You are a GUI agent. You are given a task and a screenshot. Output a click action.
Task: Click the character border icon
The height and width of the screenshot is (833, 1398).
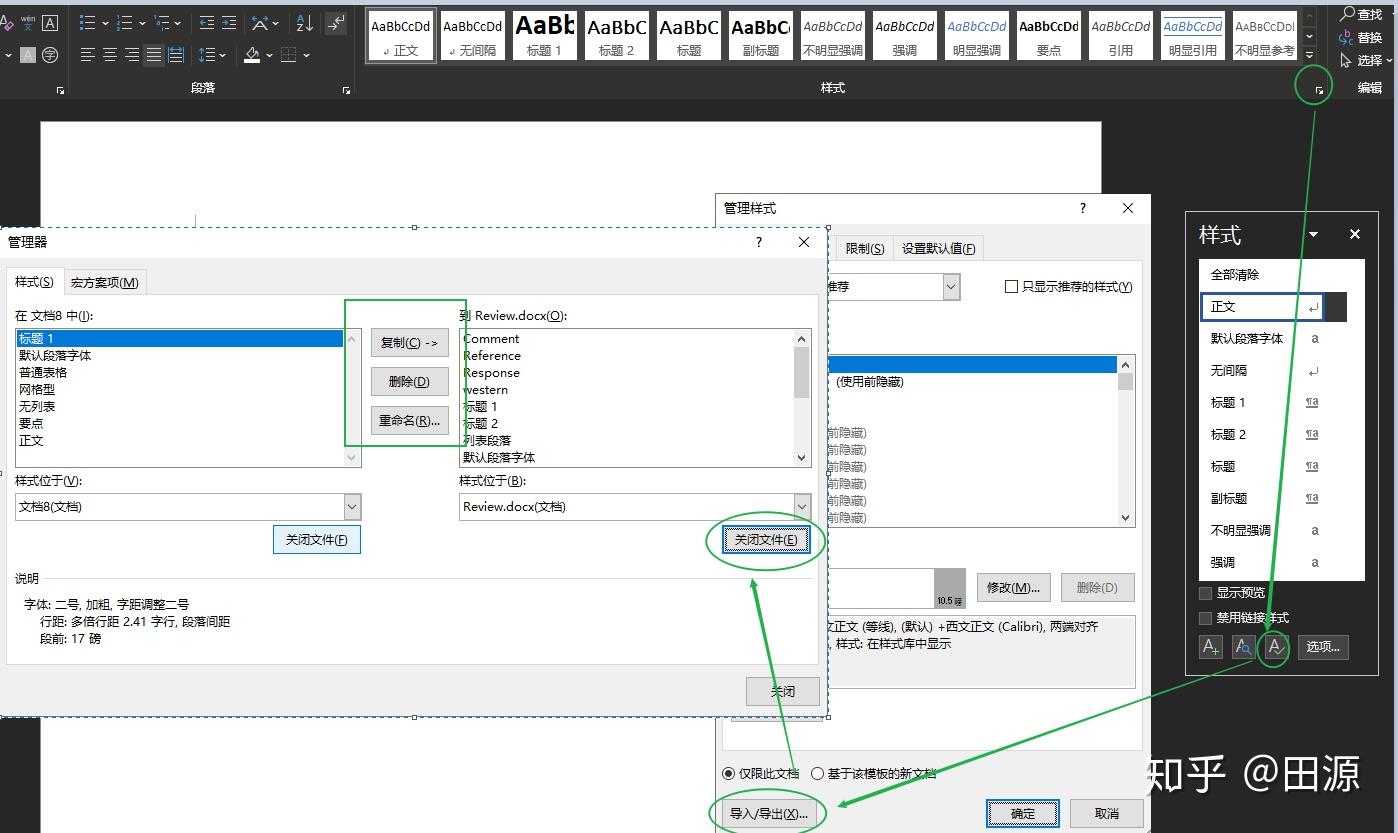[50, 22]
